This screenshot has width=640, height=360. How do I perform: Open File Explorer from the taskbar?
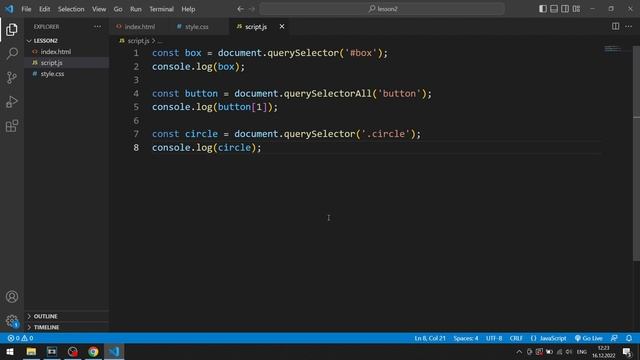[31, 351]
